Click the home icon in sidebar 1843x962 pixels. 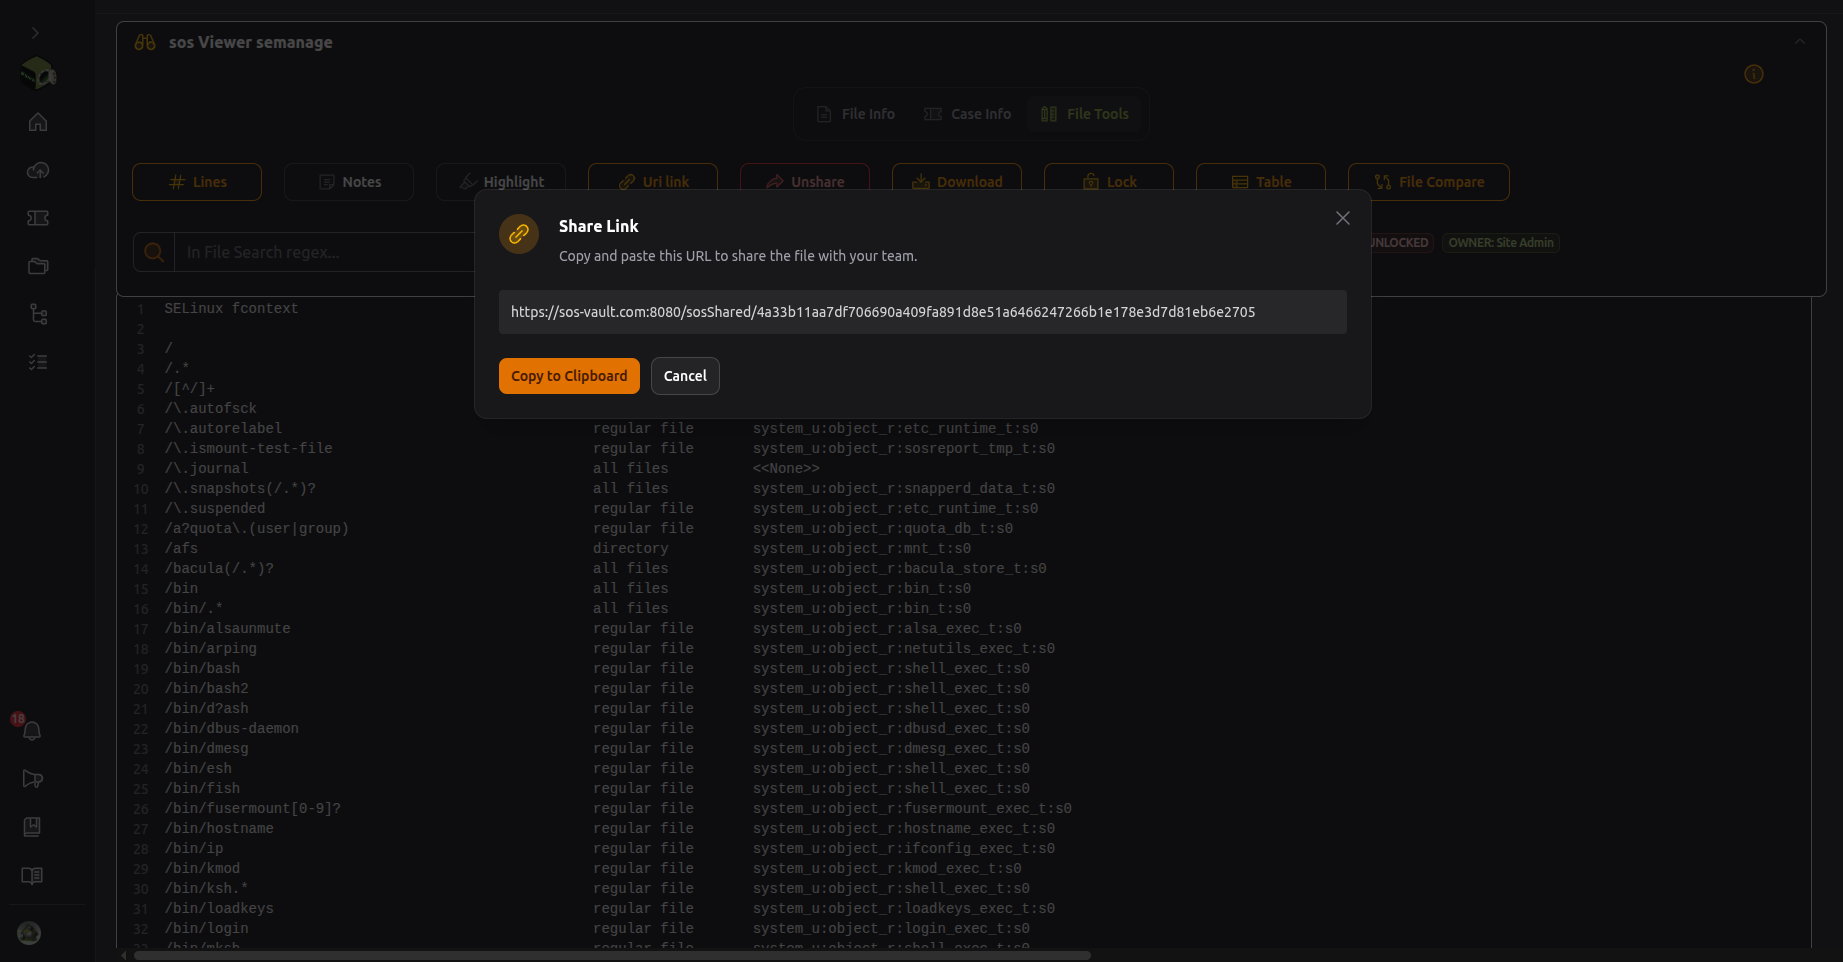38,122
